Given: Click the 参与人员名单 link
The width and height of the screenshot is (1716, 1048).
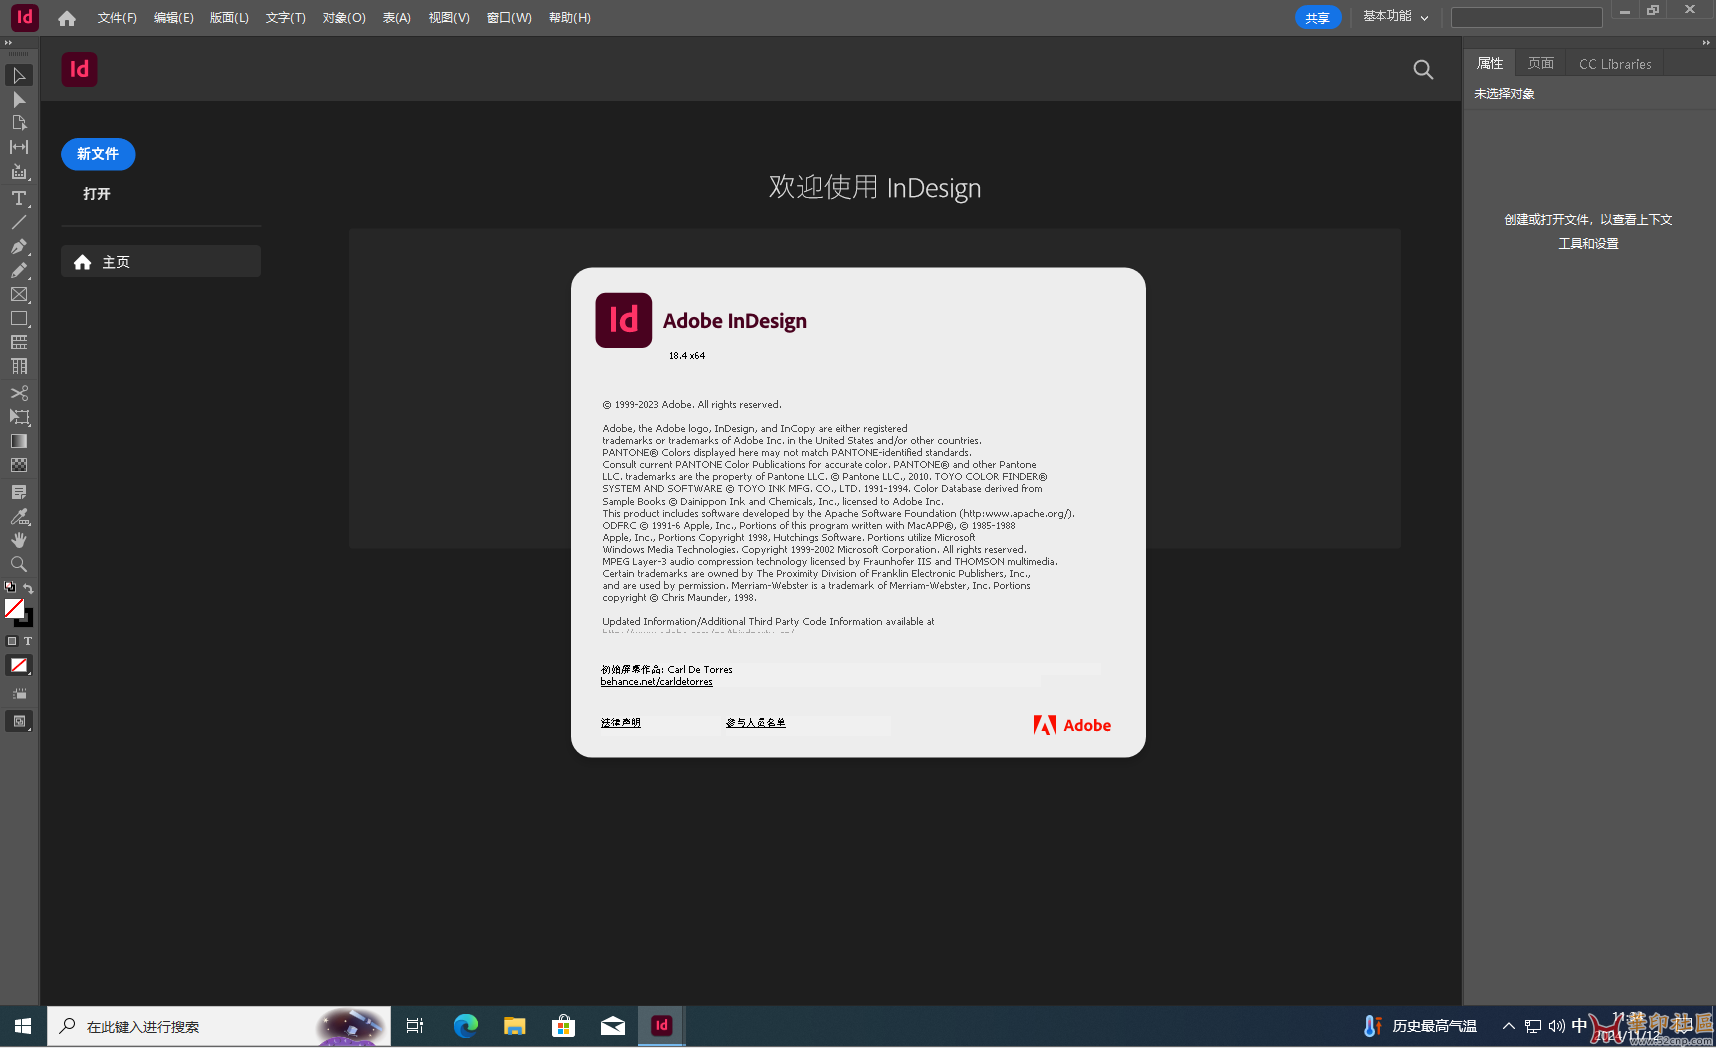Looking at the screenshot, I should 755,723.
